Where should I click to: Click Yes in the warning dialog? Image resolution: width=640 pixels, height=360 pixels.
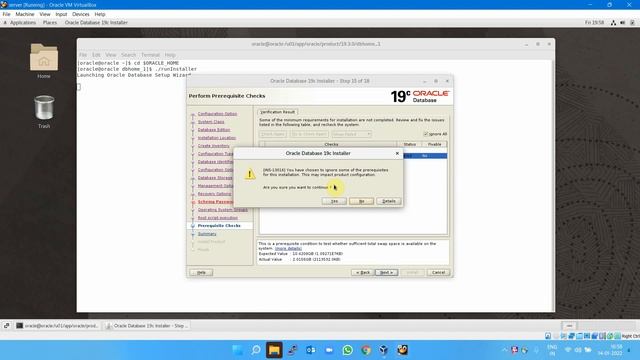(x=334, y=201)
